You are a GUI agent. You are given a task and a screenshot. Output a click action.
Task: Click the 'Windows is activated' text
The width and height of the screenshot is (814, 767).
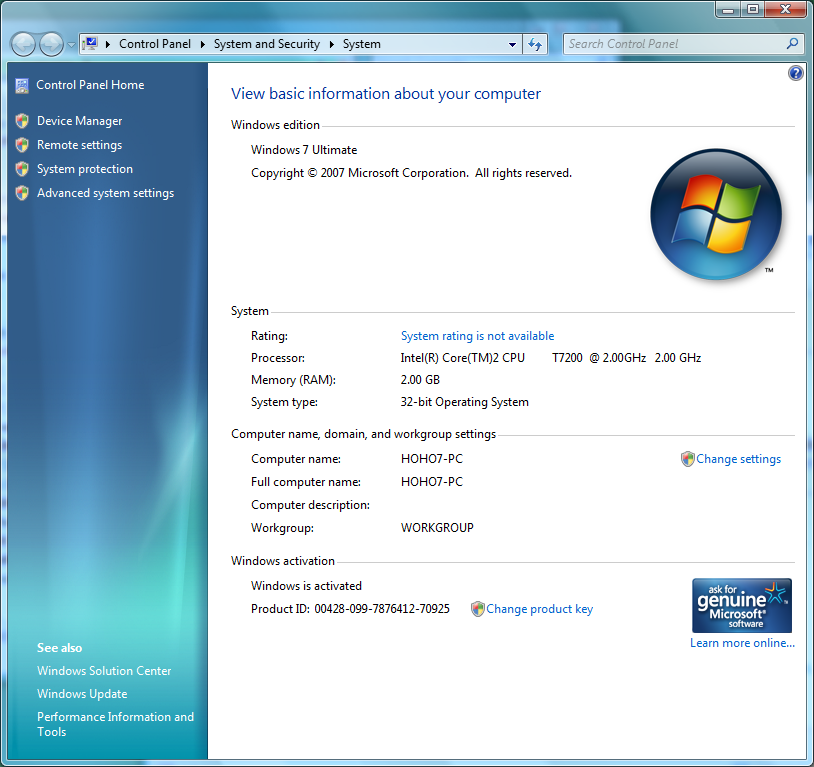click(306, 586)
